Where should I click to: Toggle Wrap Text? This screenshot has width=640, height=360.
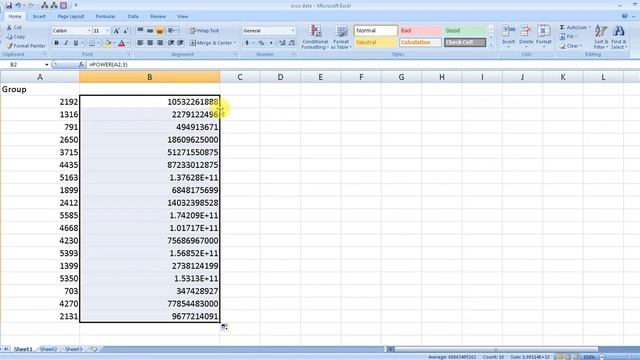(x=204, y=31)
